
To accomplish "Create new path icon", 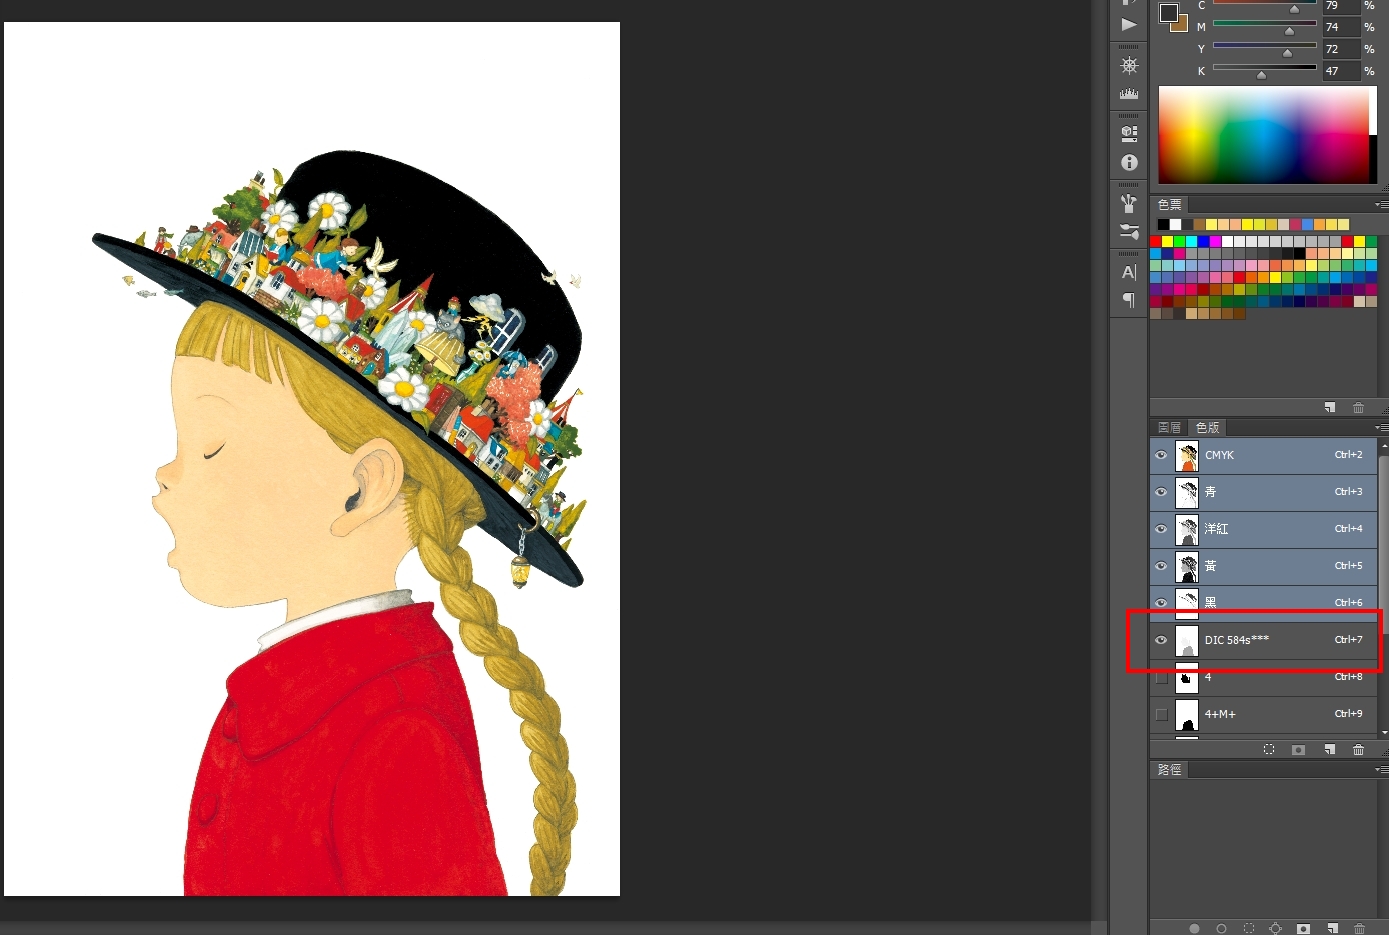I will 1331,929.
